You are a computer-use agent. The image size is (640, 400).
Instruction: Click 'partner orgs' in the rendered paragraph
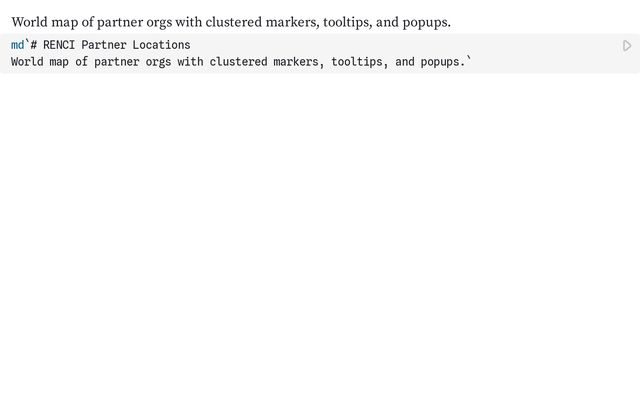pos(134,23)
